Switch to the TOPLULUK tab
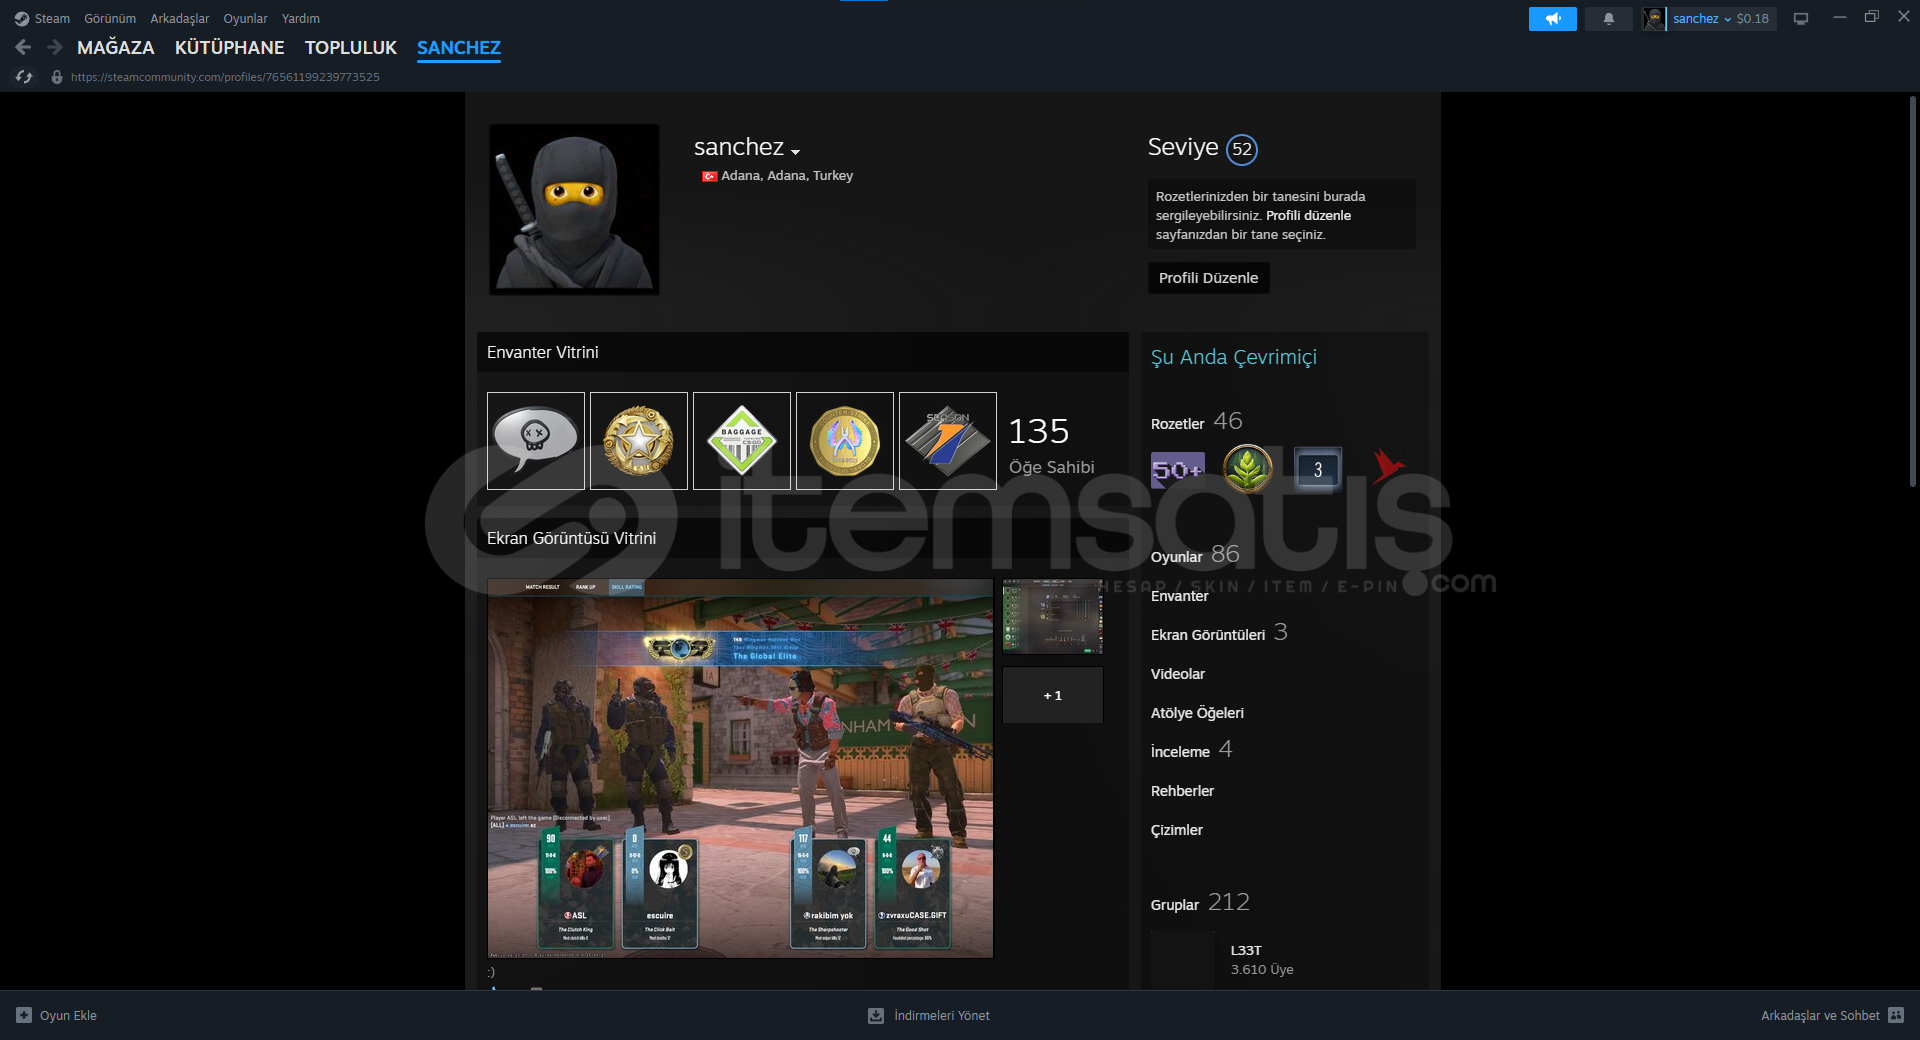Viewport: 1920px width, 1040px height. [x=351, y=47]
